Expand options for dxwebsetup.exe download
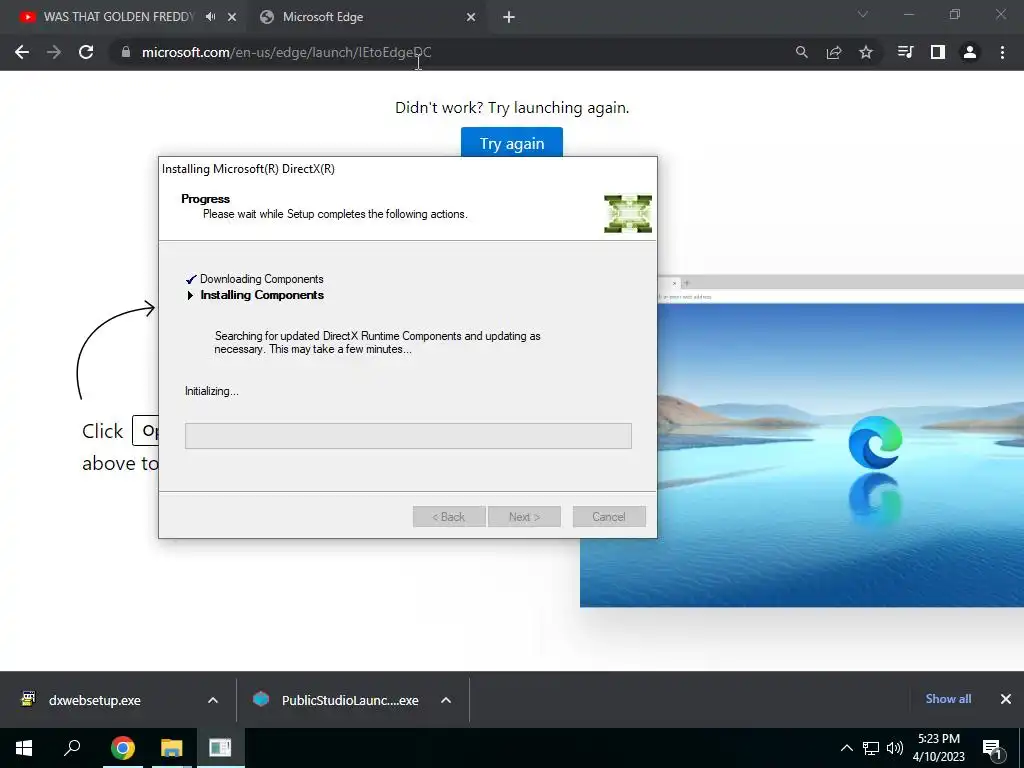1024x768 pixels. tap(213, 700)
